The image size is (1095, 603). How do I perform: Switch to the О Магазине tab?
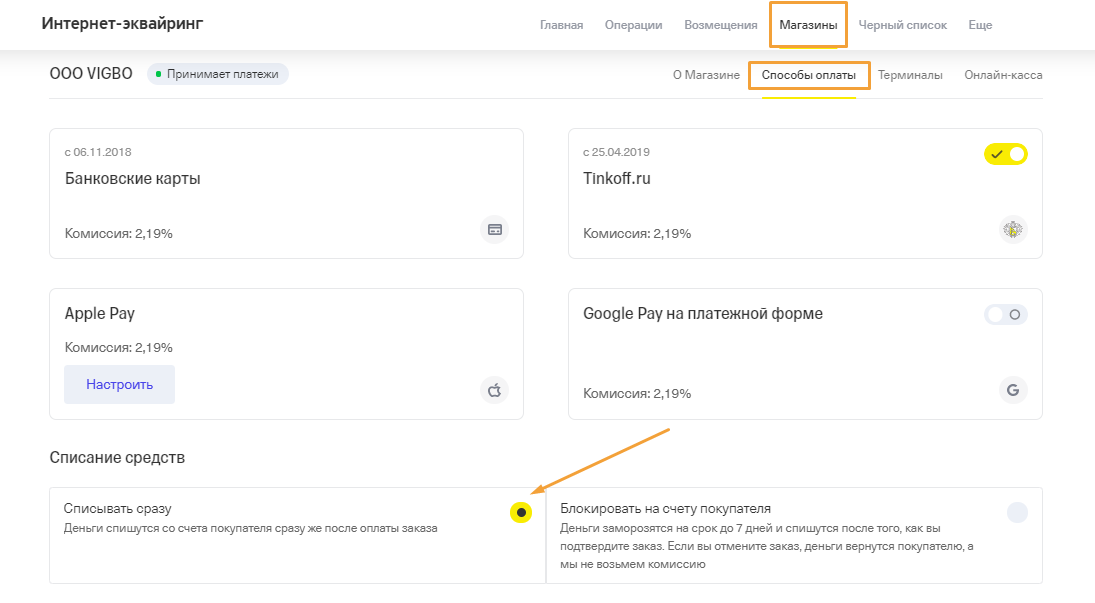[x=706, y=75]
